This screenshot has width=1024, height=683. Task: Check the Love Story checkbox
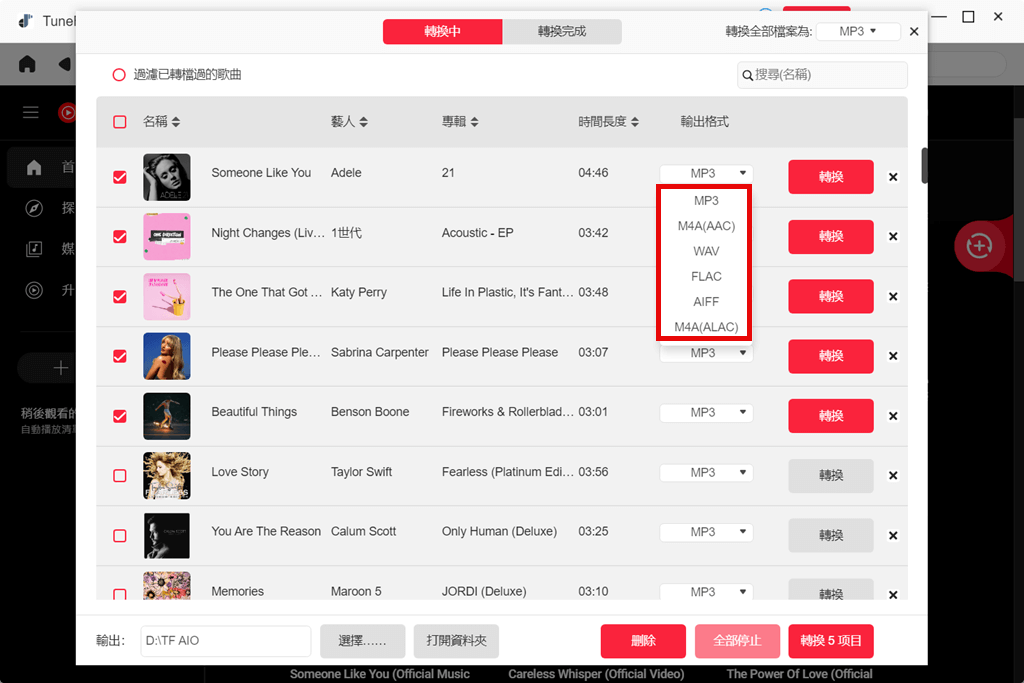coord(120,475)
